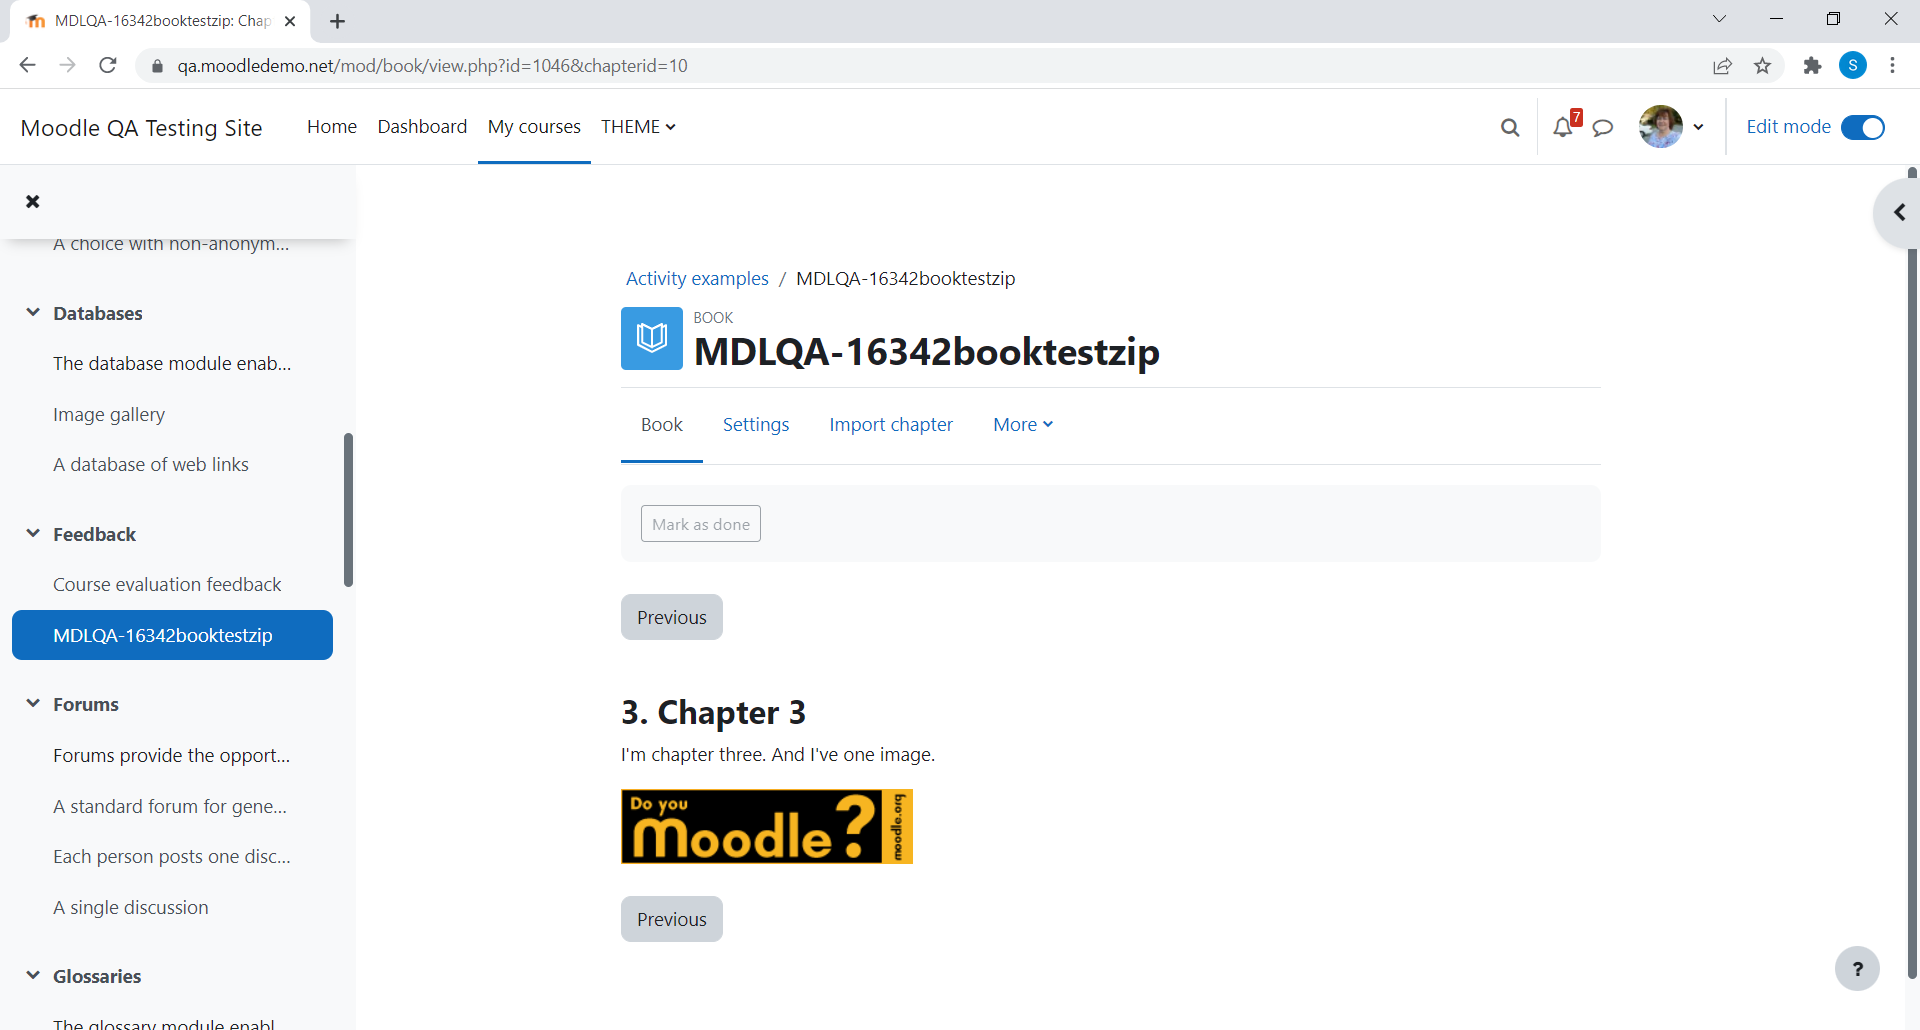
Task: Click the Moodle QA Testing Site title
Action: [141, 128]
